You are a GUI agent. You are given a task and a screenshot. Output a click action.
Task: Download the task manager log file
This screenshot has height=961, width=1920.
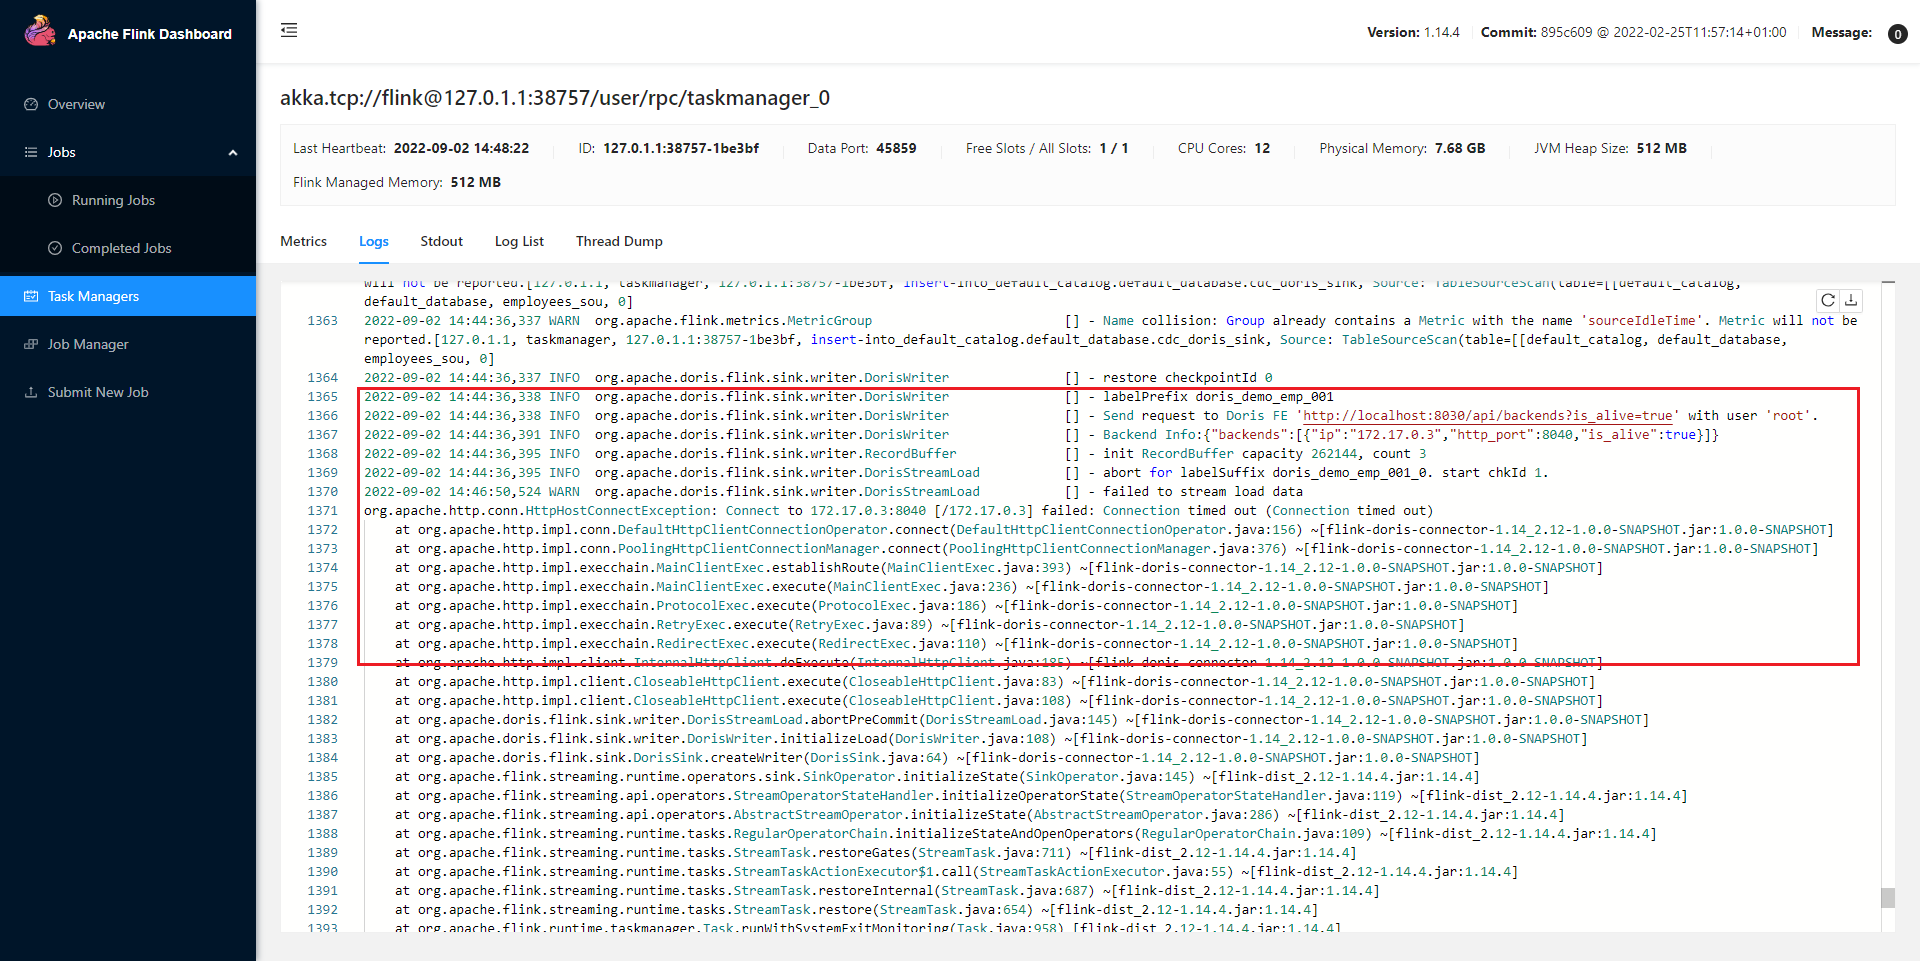click(1851, 300)
